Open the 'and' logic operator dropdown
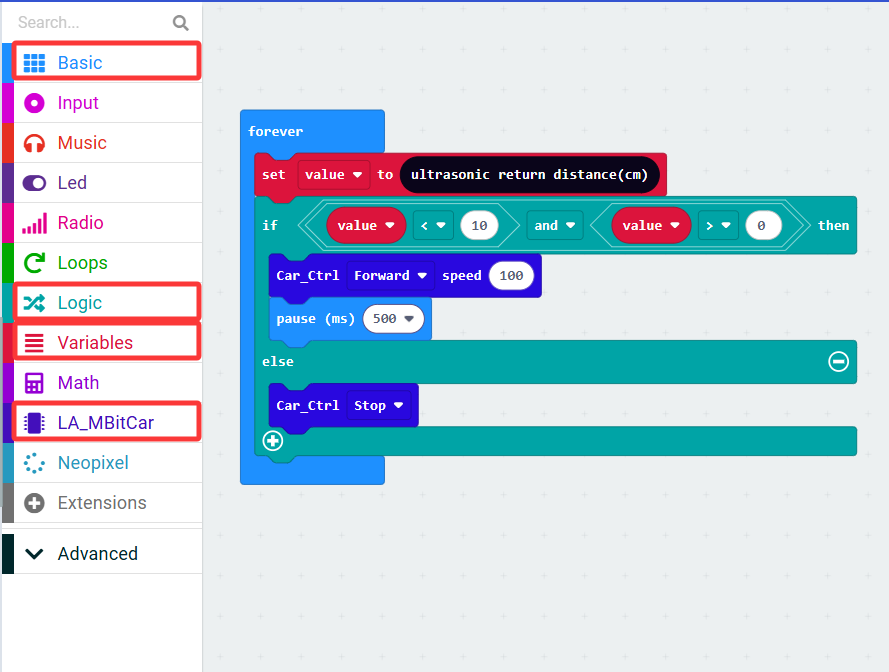Viewport: 889px width, 672px height. pyautogui.click(x=554, y=226)
